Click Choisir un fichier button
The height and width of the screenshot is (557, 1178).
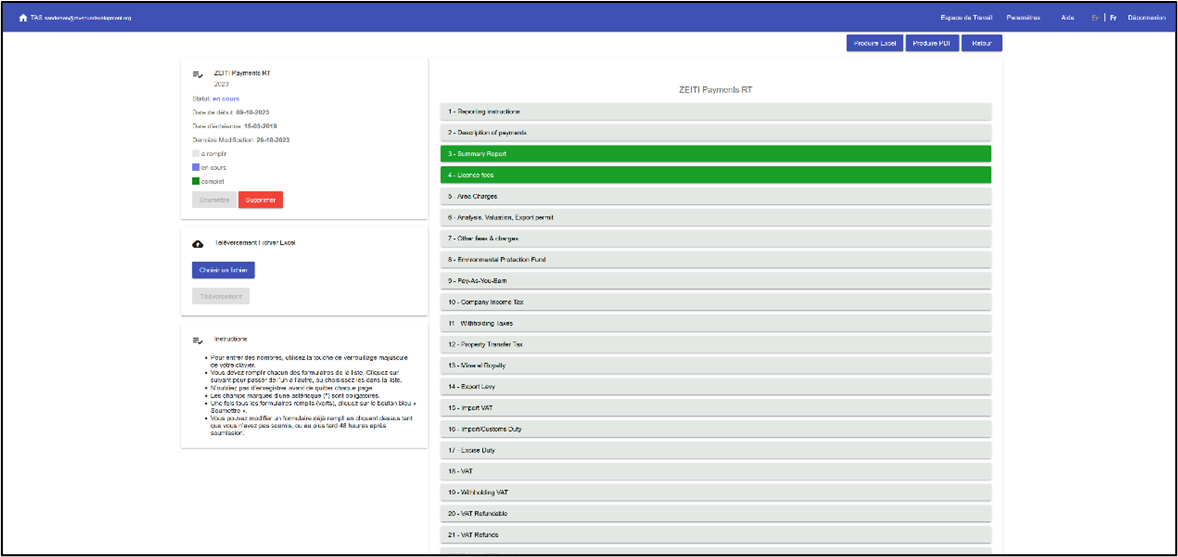point(223,270)
